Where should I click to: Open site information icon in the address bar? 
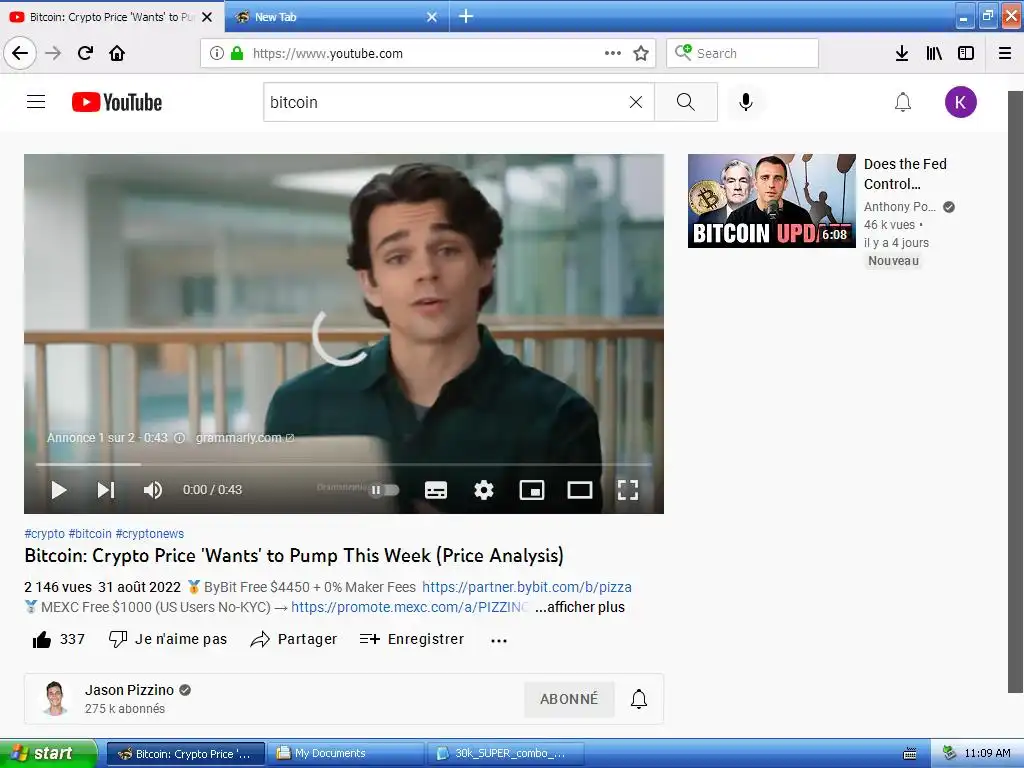[x=216, y=53]
